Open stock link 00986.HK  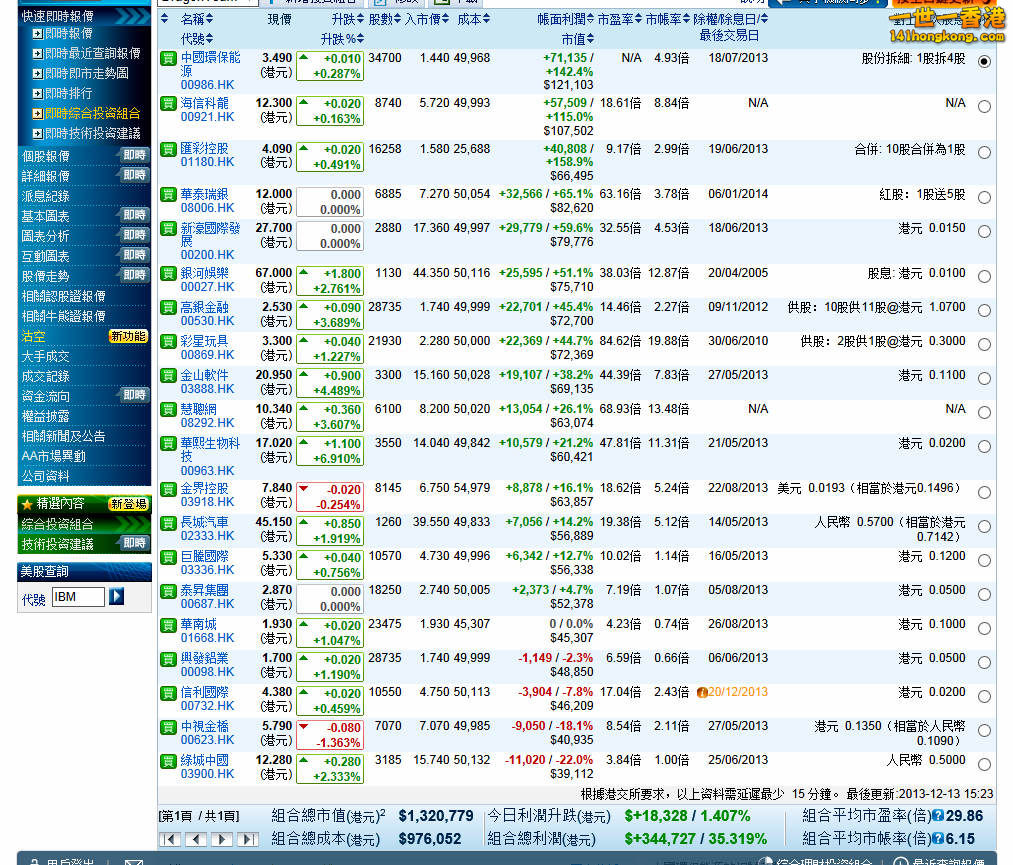[x=207, y=85]
